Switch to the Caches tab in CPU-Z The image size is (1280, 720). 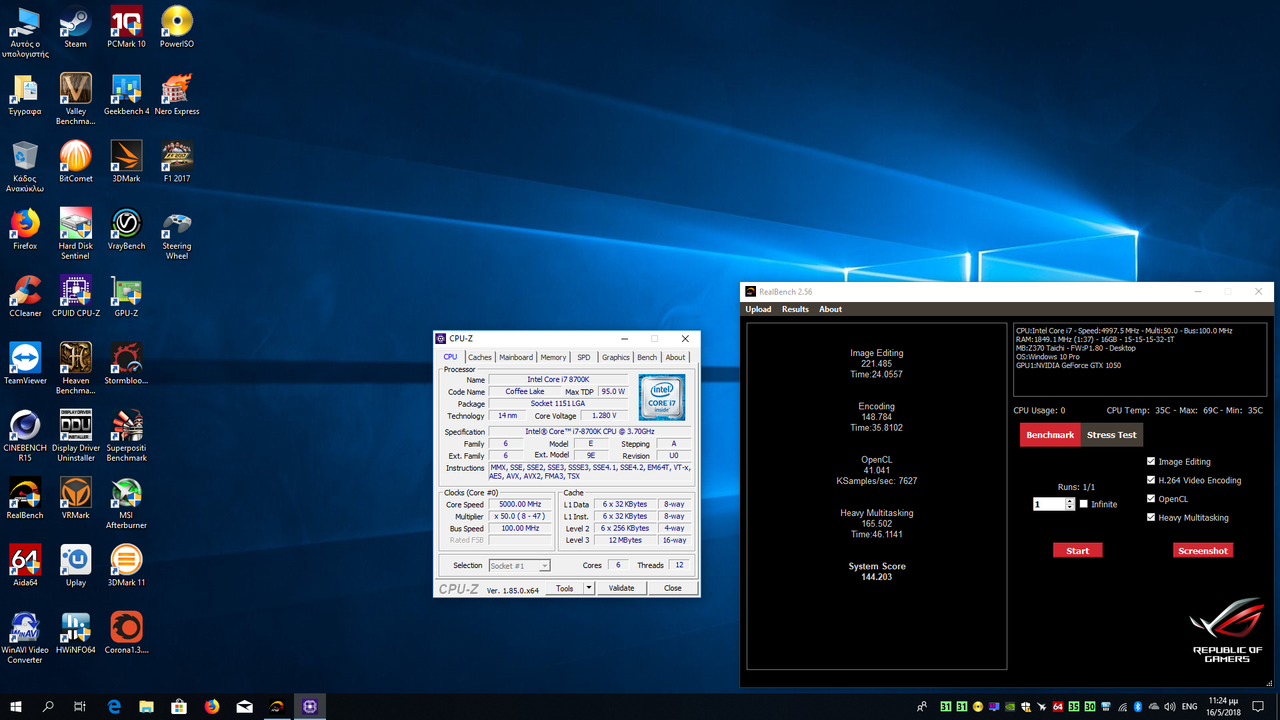[480, 357]
